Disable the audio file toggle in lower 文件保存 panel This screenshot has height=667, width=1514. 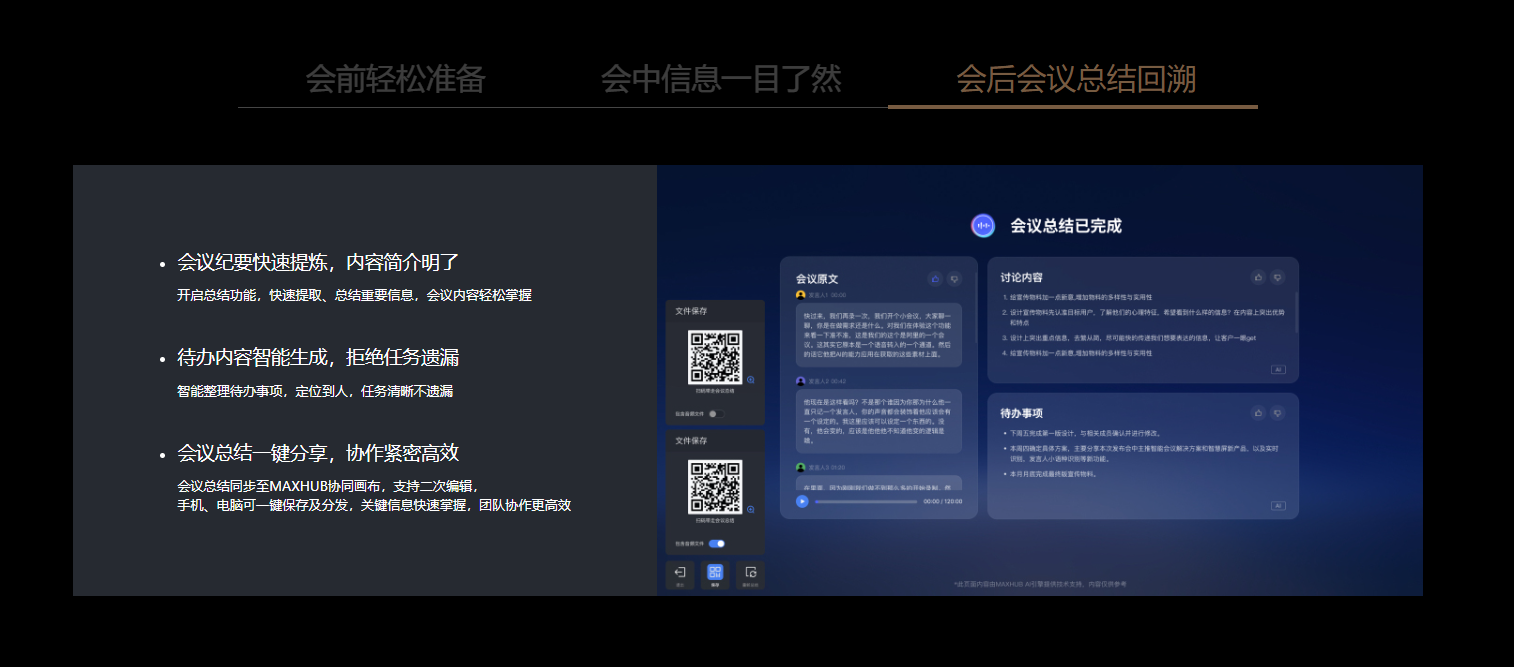point(716,544)
